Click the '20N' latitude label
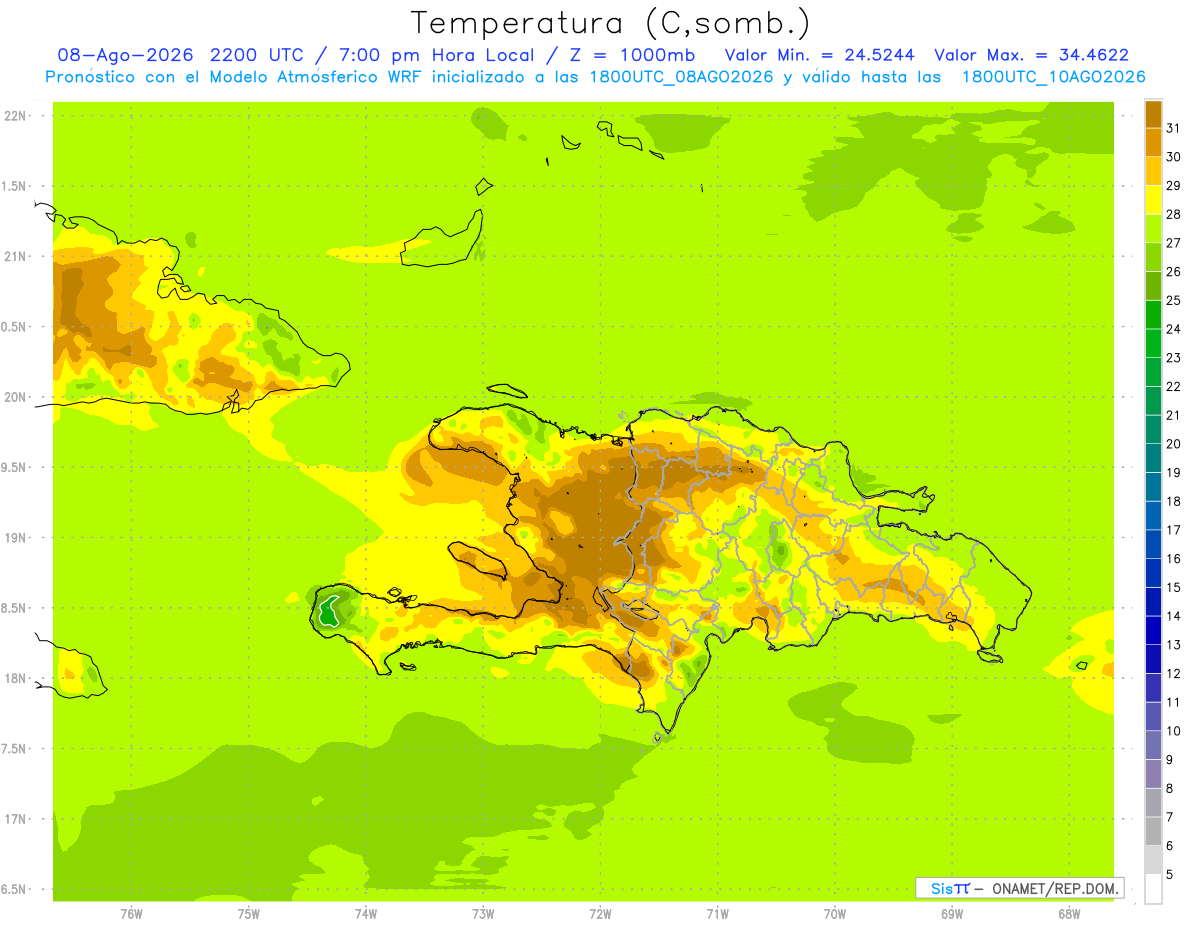Image resolution: width=1200 pixels, height=927 pixels. 15,397
